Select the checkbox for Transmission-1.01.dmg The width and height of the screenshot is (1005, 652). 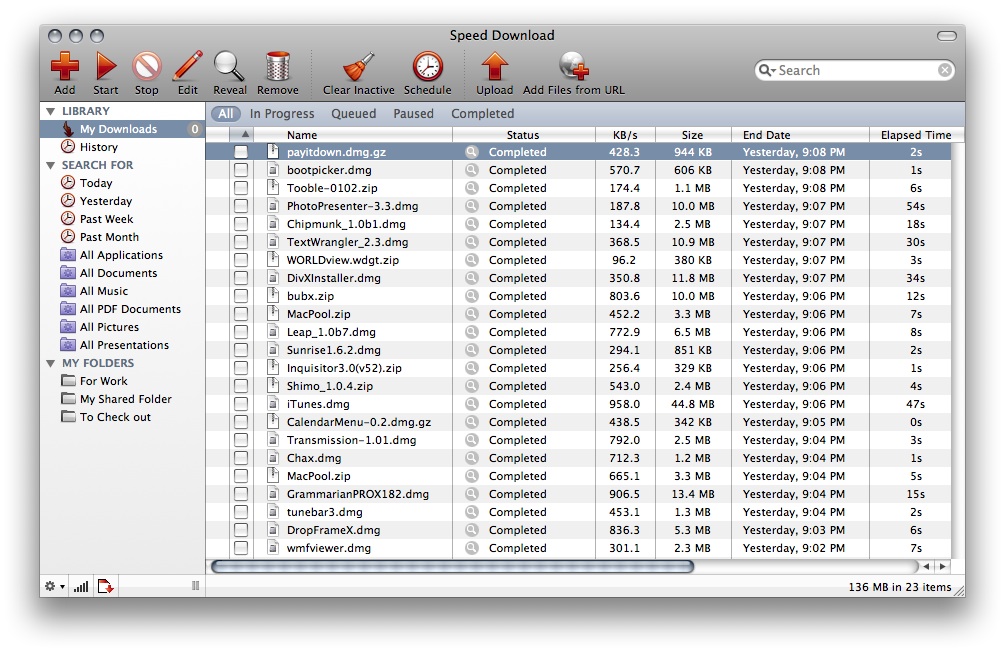point(241,440)
